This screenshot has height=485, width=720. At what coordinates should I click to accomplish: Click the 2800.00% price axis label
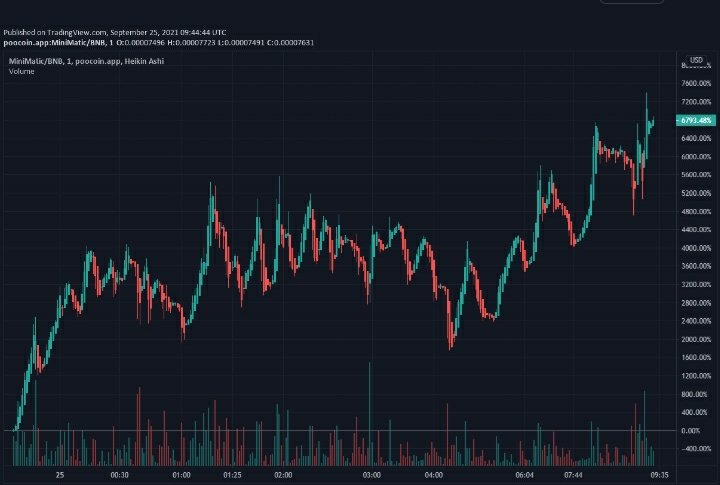click(696, 303)
